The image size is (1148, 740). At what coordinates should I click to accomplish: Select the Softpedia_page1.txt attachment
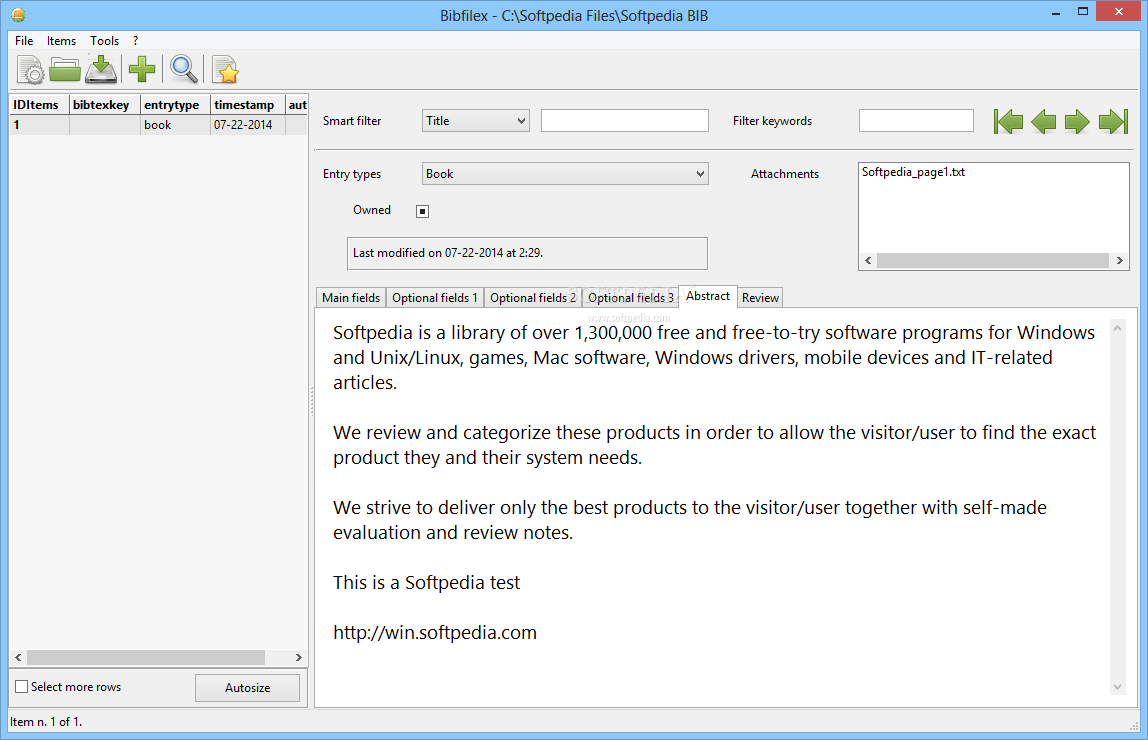tap(913, 172)
